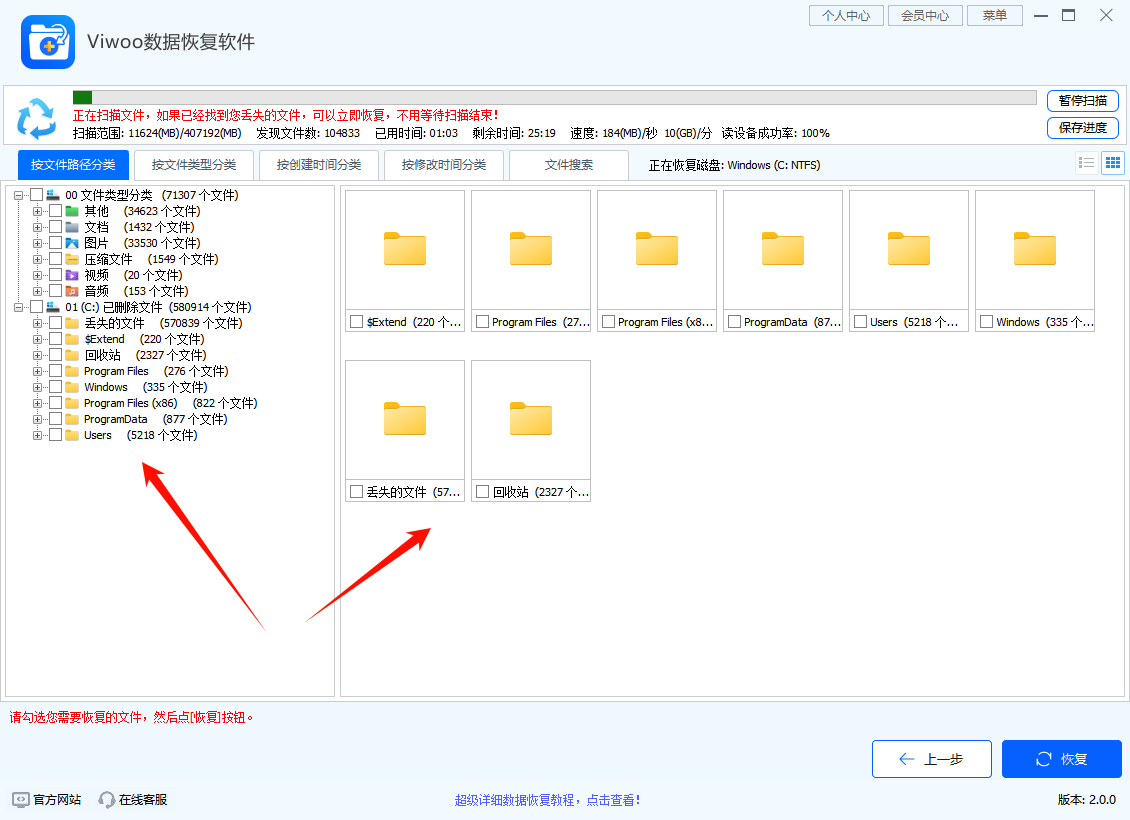Click the blue circular scan icon
This screenshot has width=1130, height=820.
(x=37, y=120)
